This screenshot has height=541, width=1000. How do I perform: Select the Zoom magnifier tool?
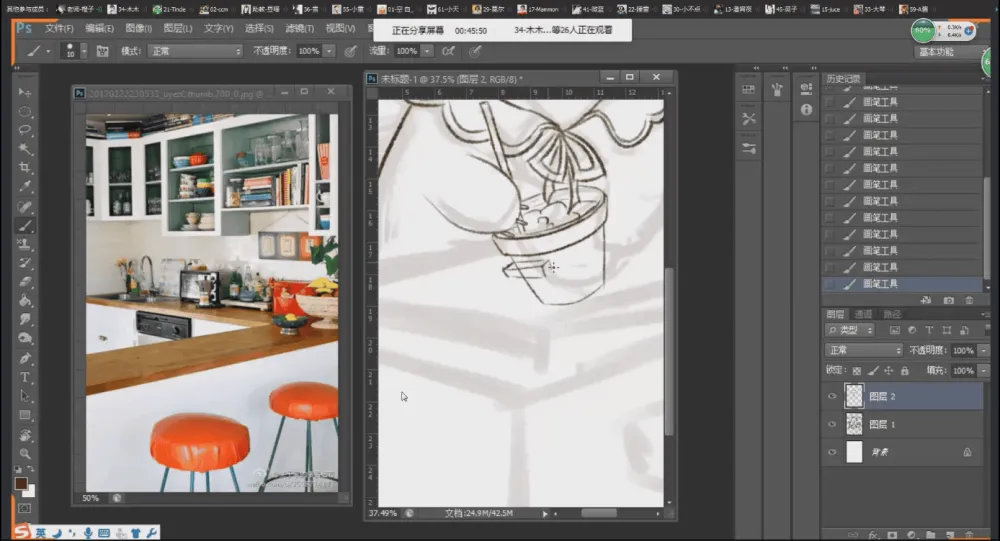point(25,453)
